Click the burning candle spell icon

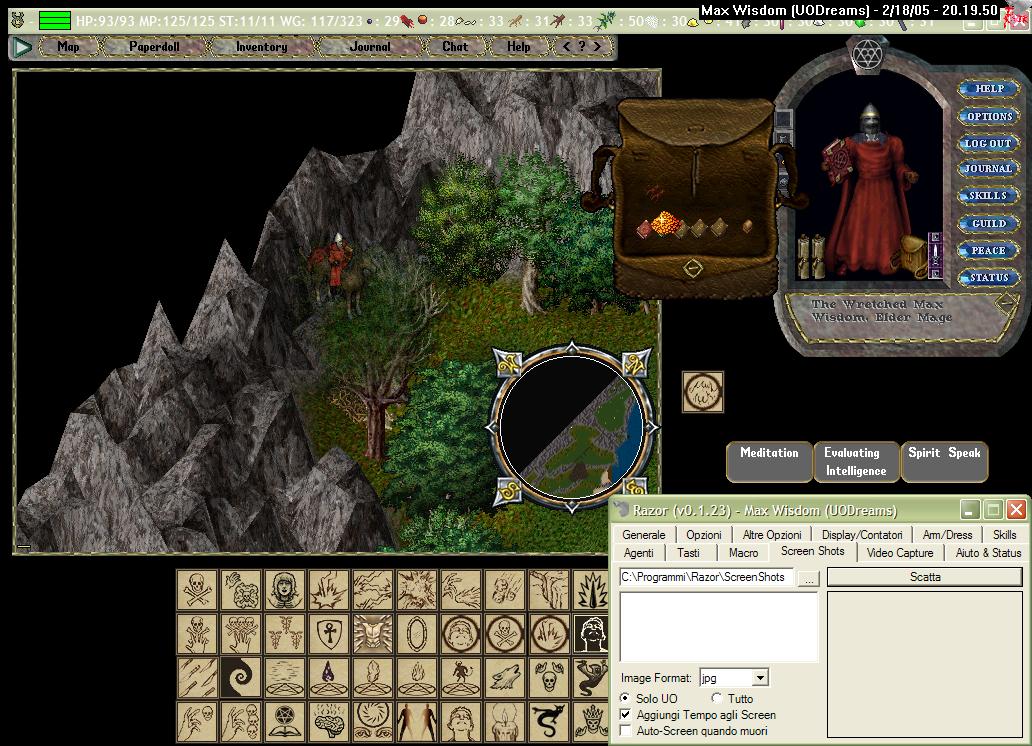505,722
